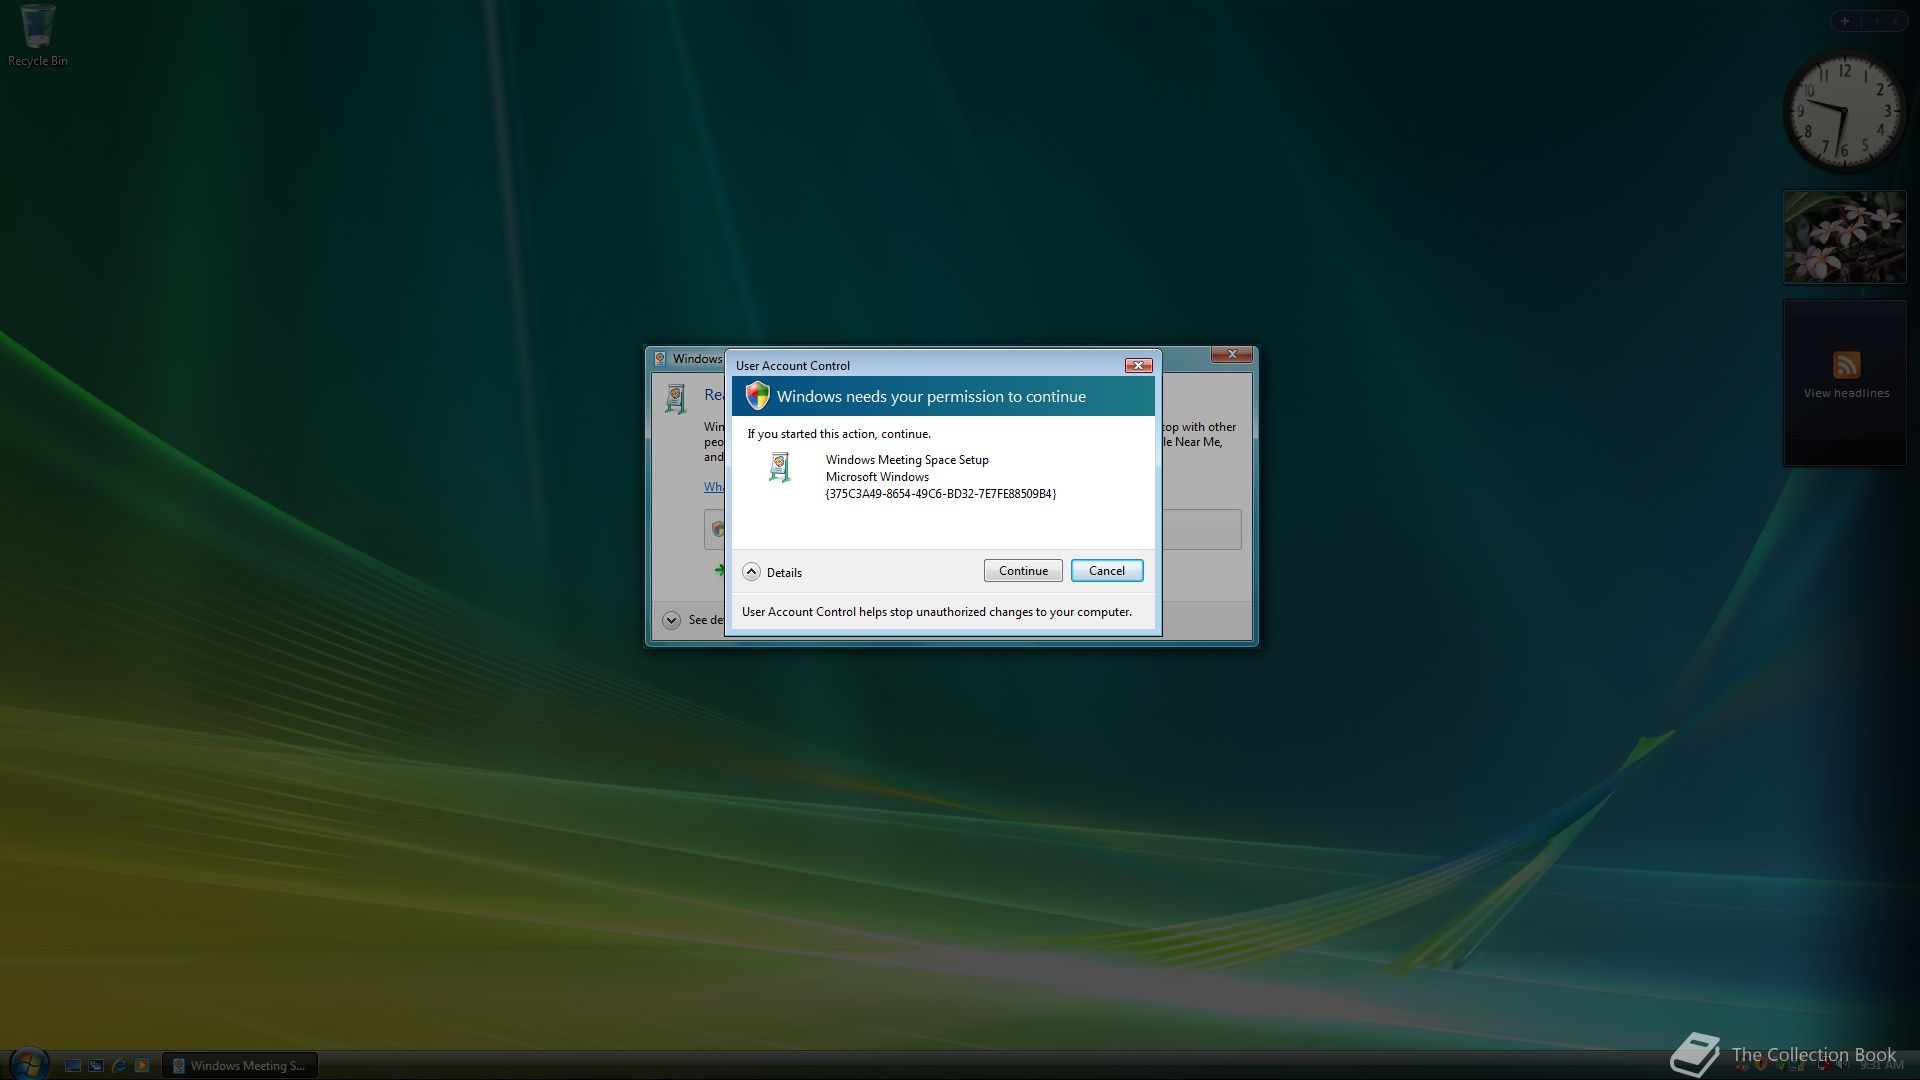Click the program GUID text {375C3A49-8654...}
The height and width of the screenshot is (1080, 1920).
point(941,494)
